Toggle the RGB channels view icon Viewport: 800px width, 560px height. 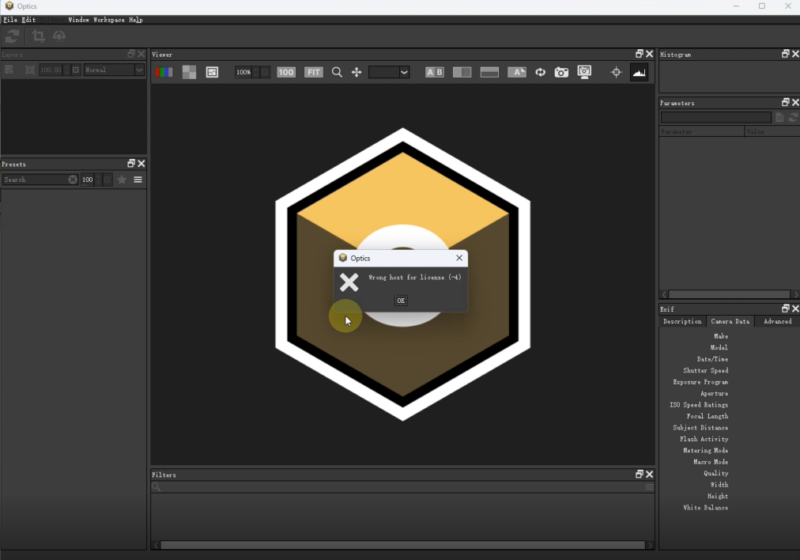pyautogui.click(x=163, y=72)
